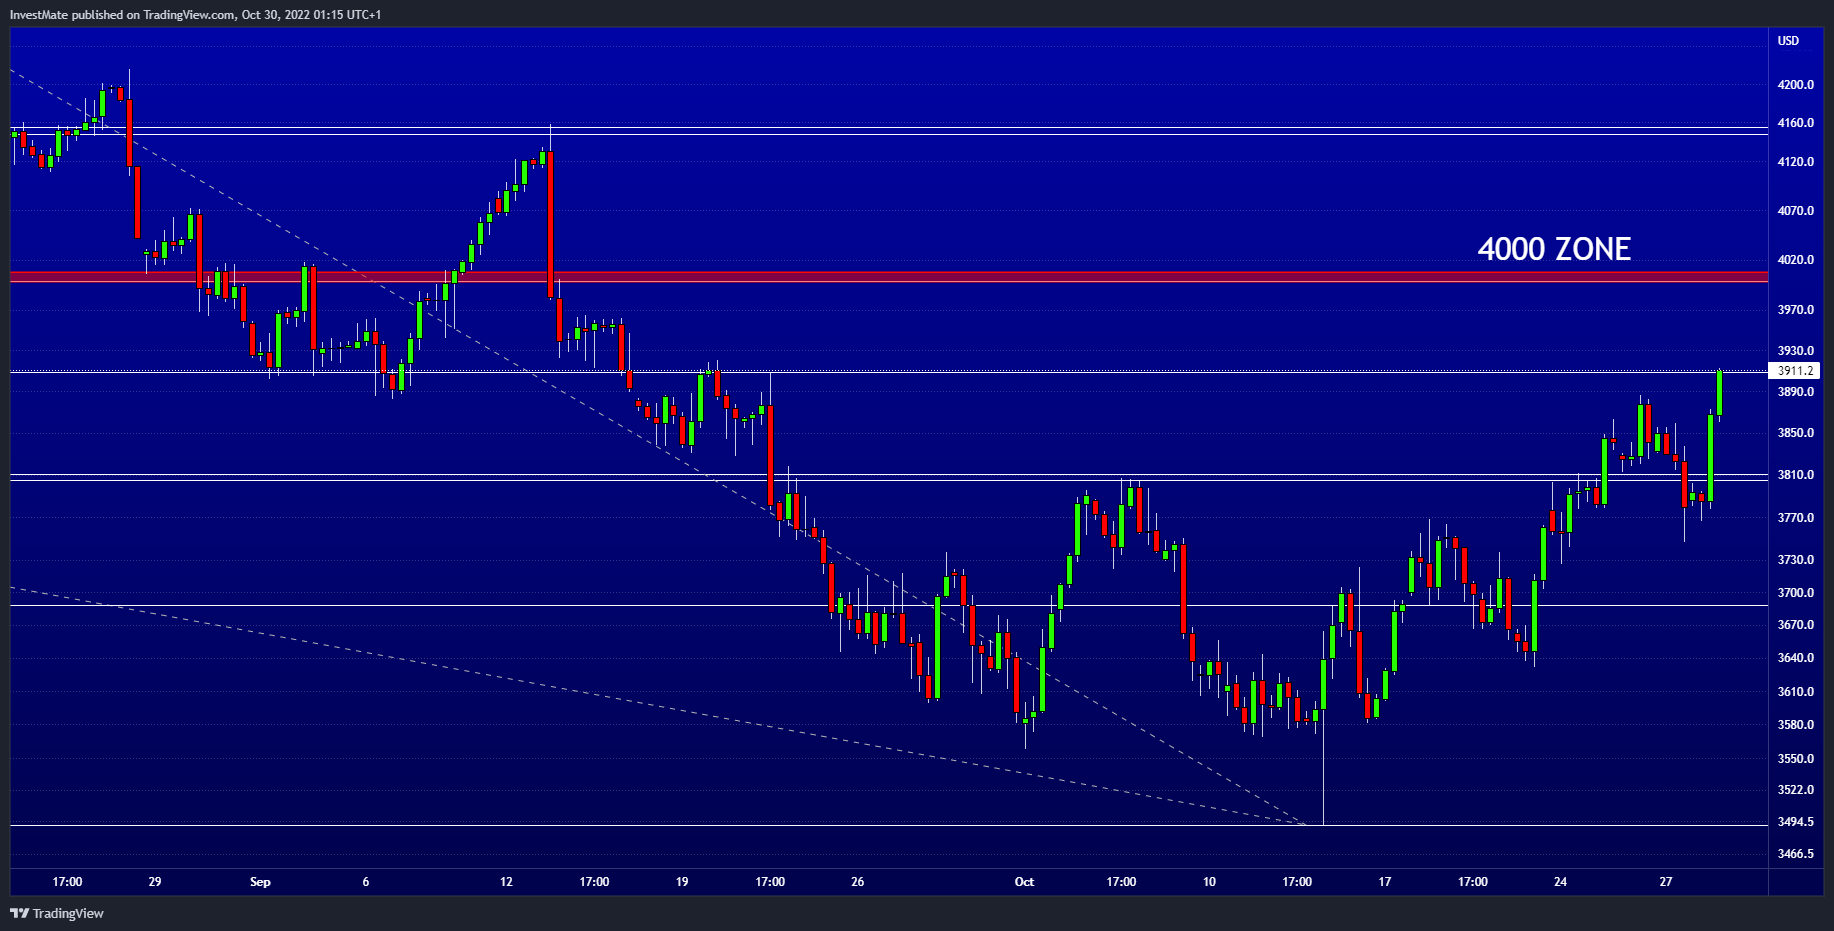Click the 4200.0 price axis label

click(x=1795, y=85)
